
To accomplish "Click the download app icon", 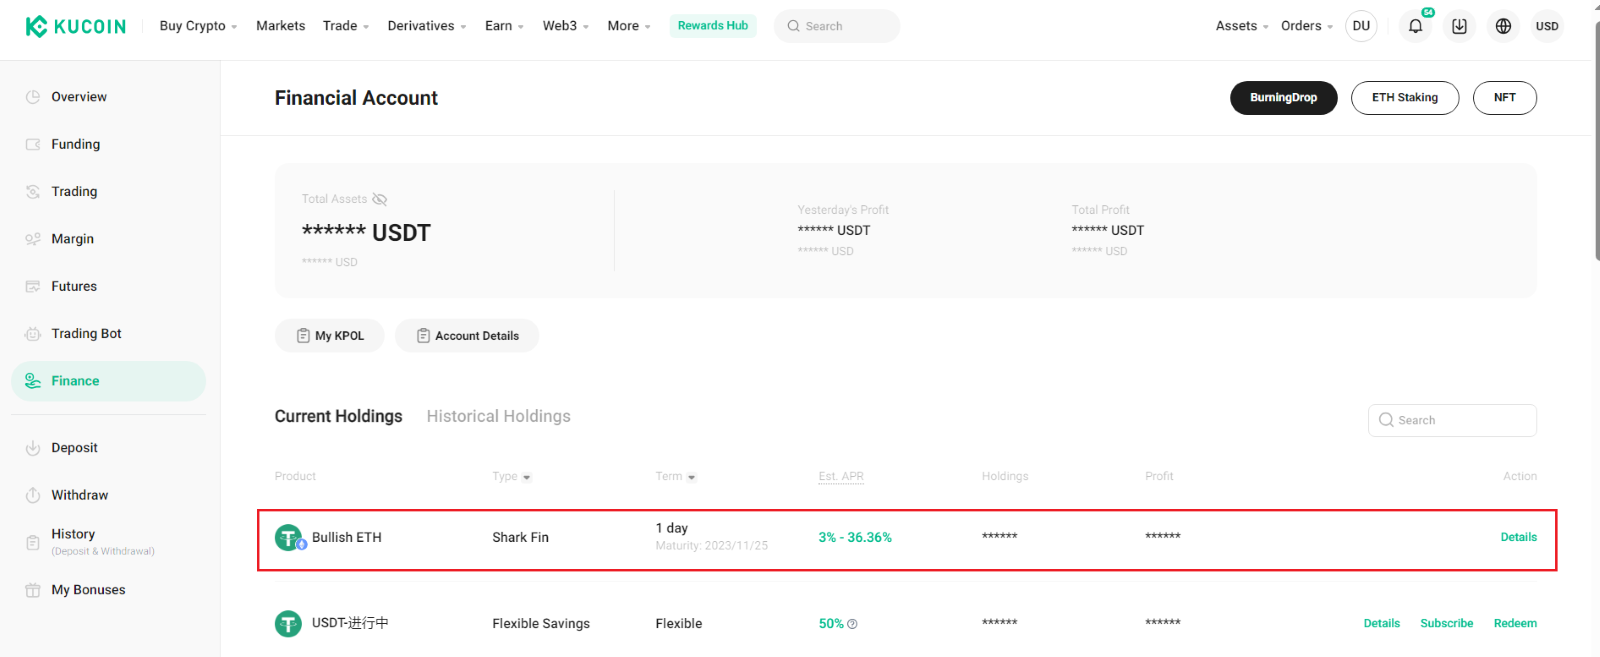I will (1460, 26).
